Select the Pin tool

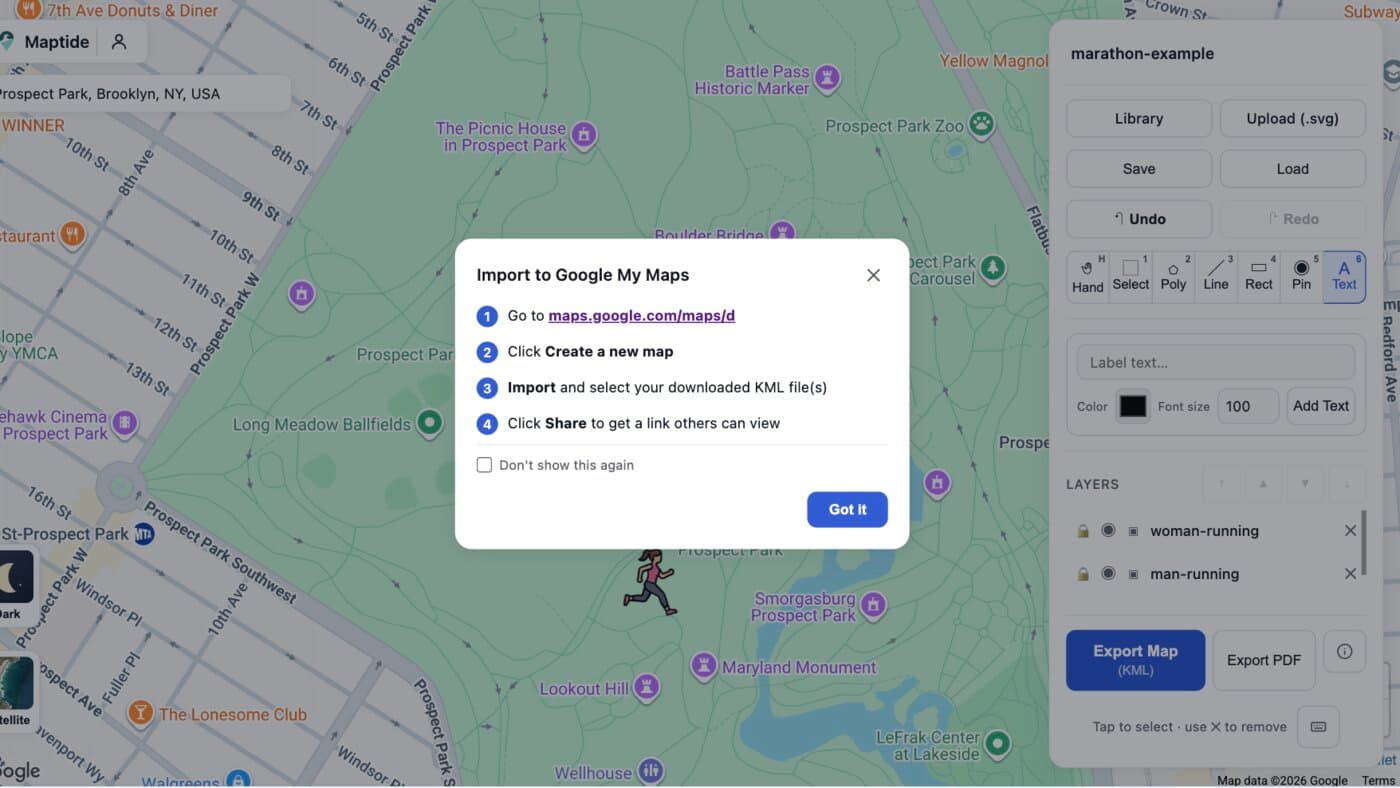(x=1301, y=276)
